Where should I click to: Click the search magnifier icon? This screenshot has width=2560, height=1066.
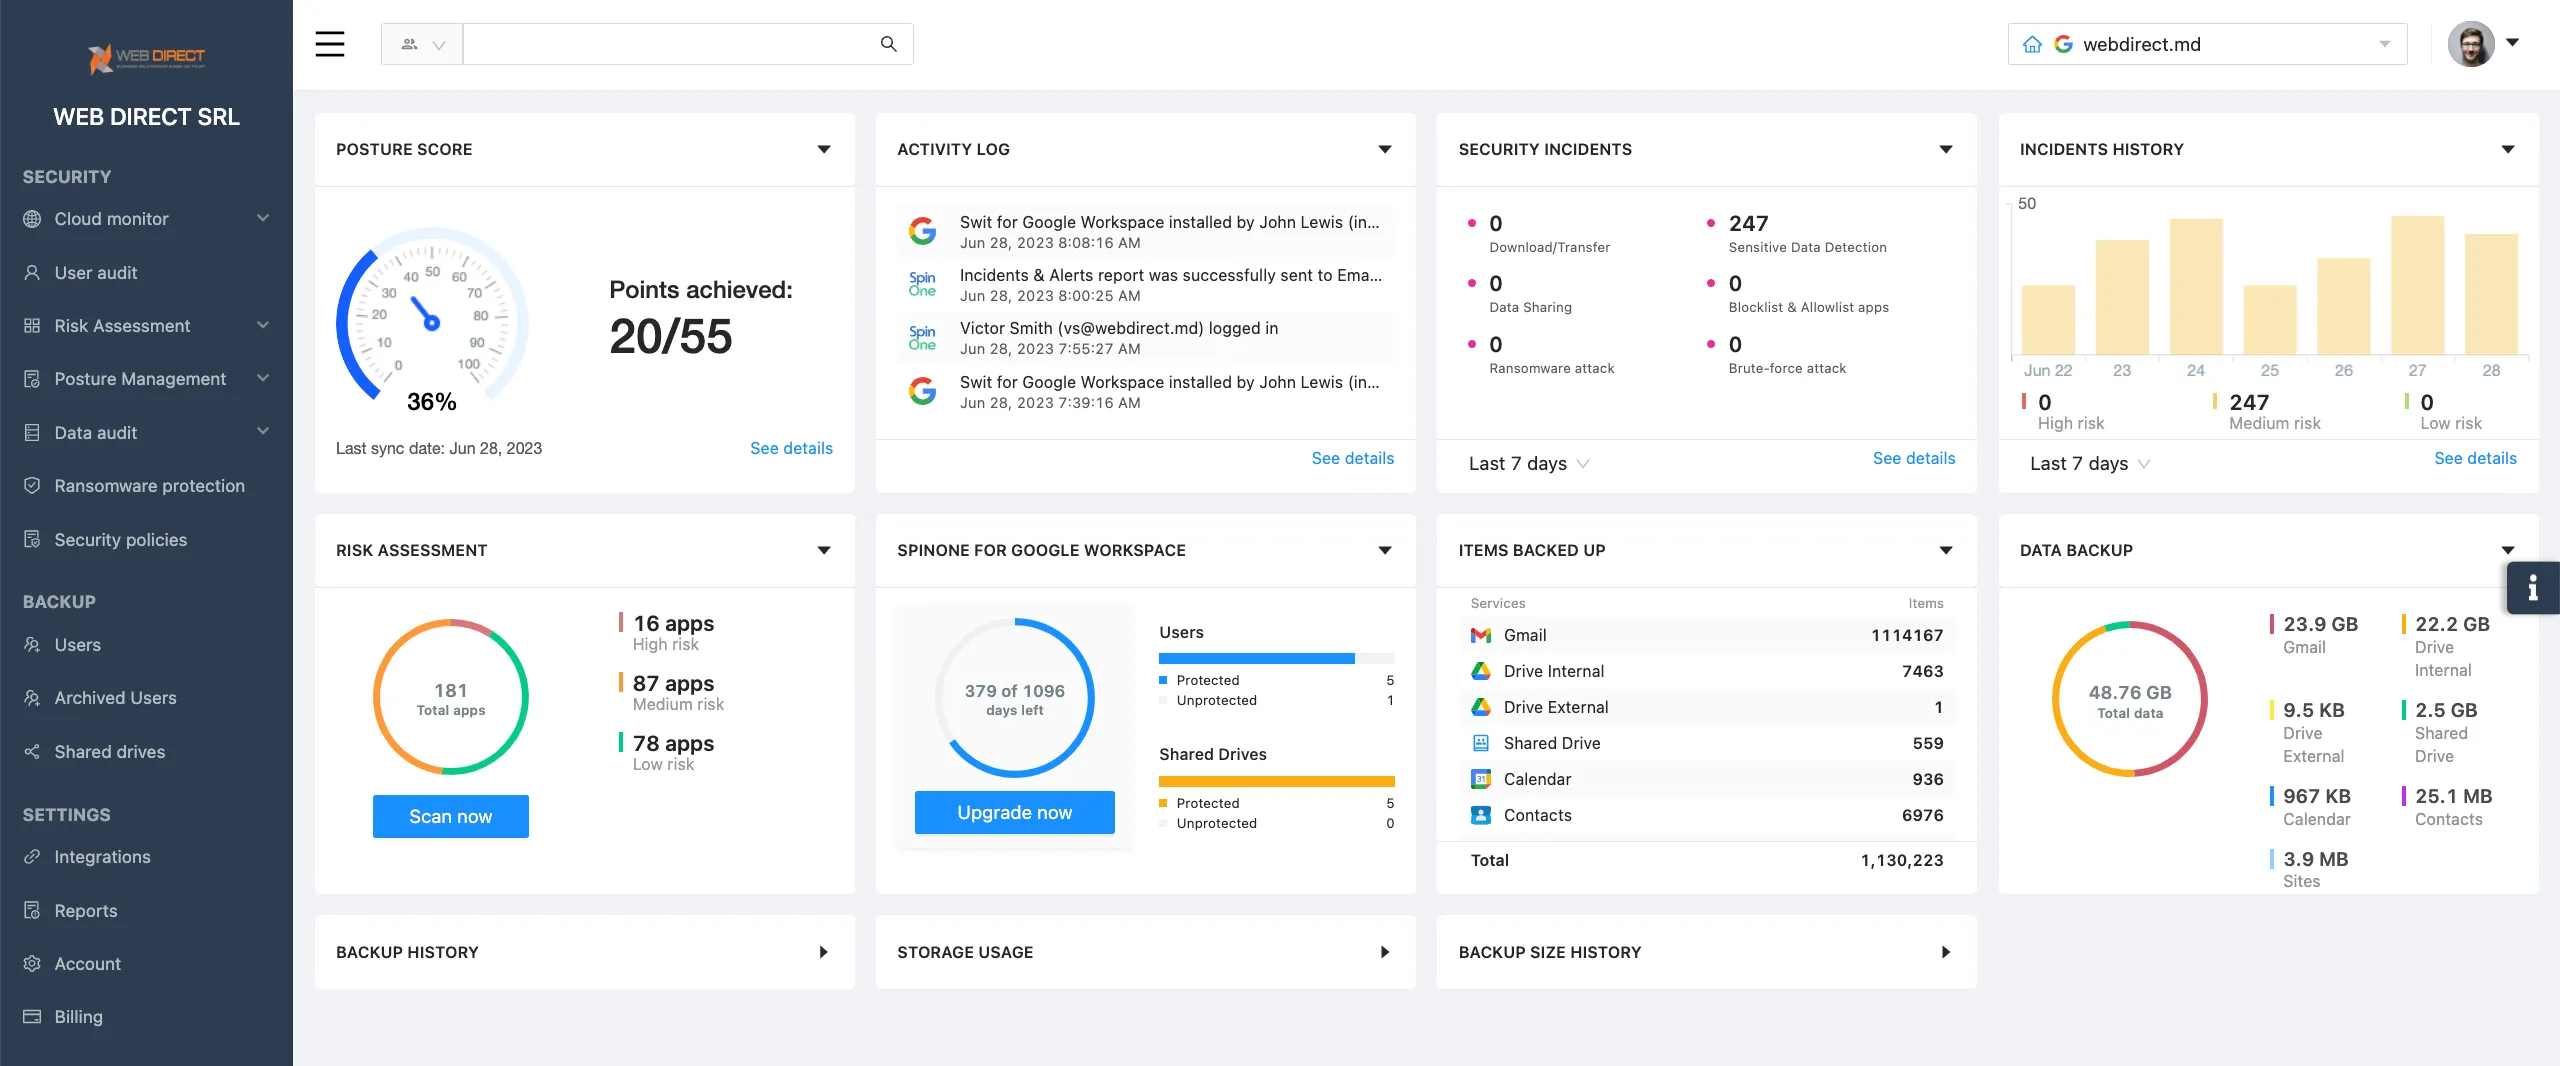tap(888, 44)
